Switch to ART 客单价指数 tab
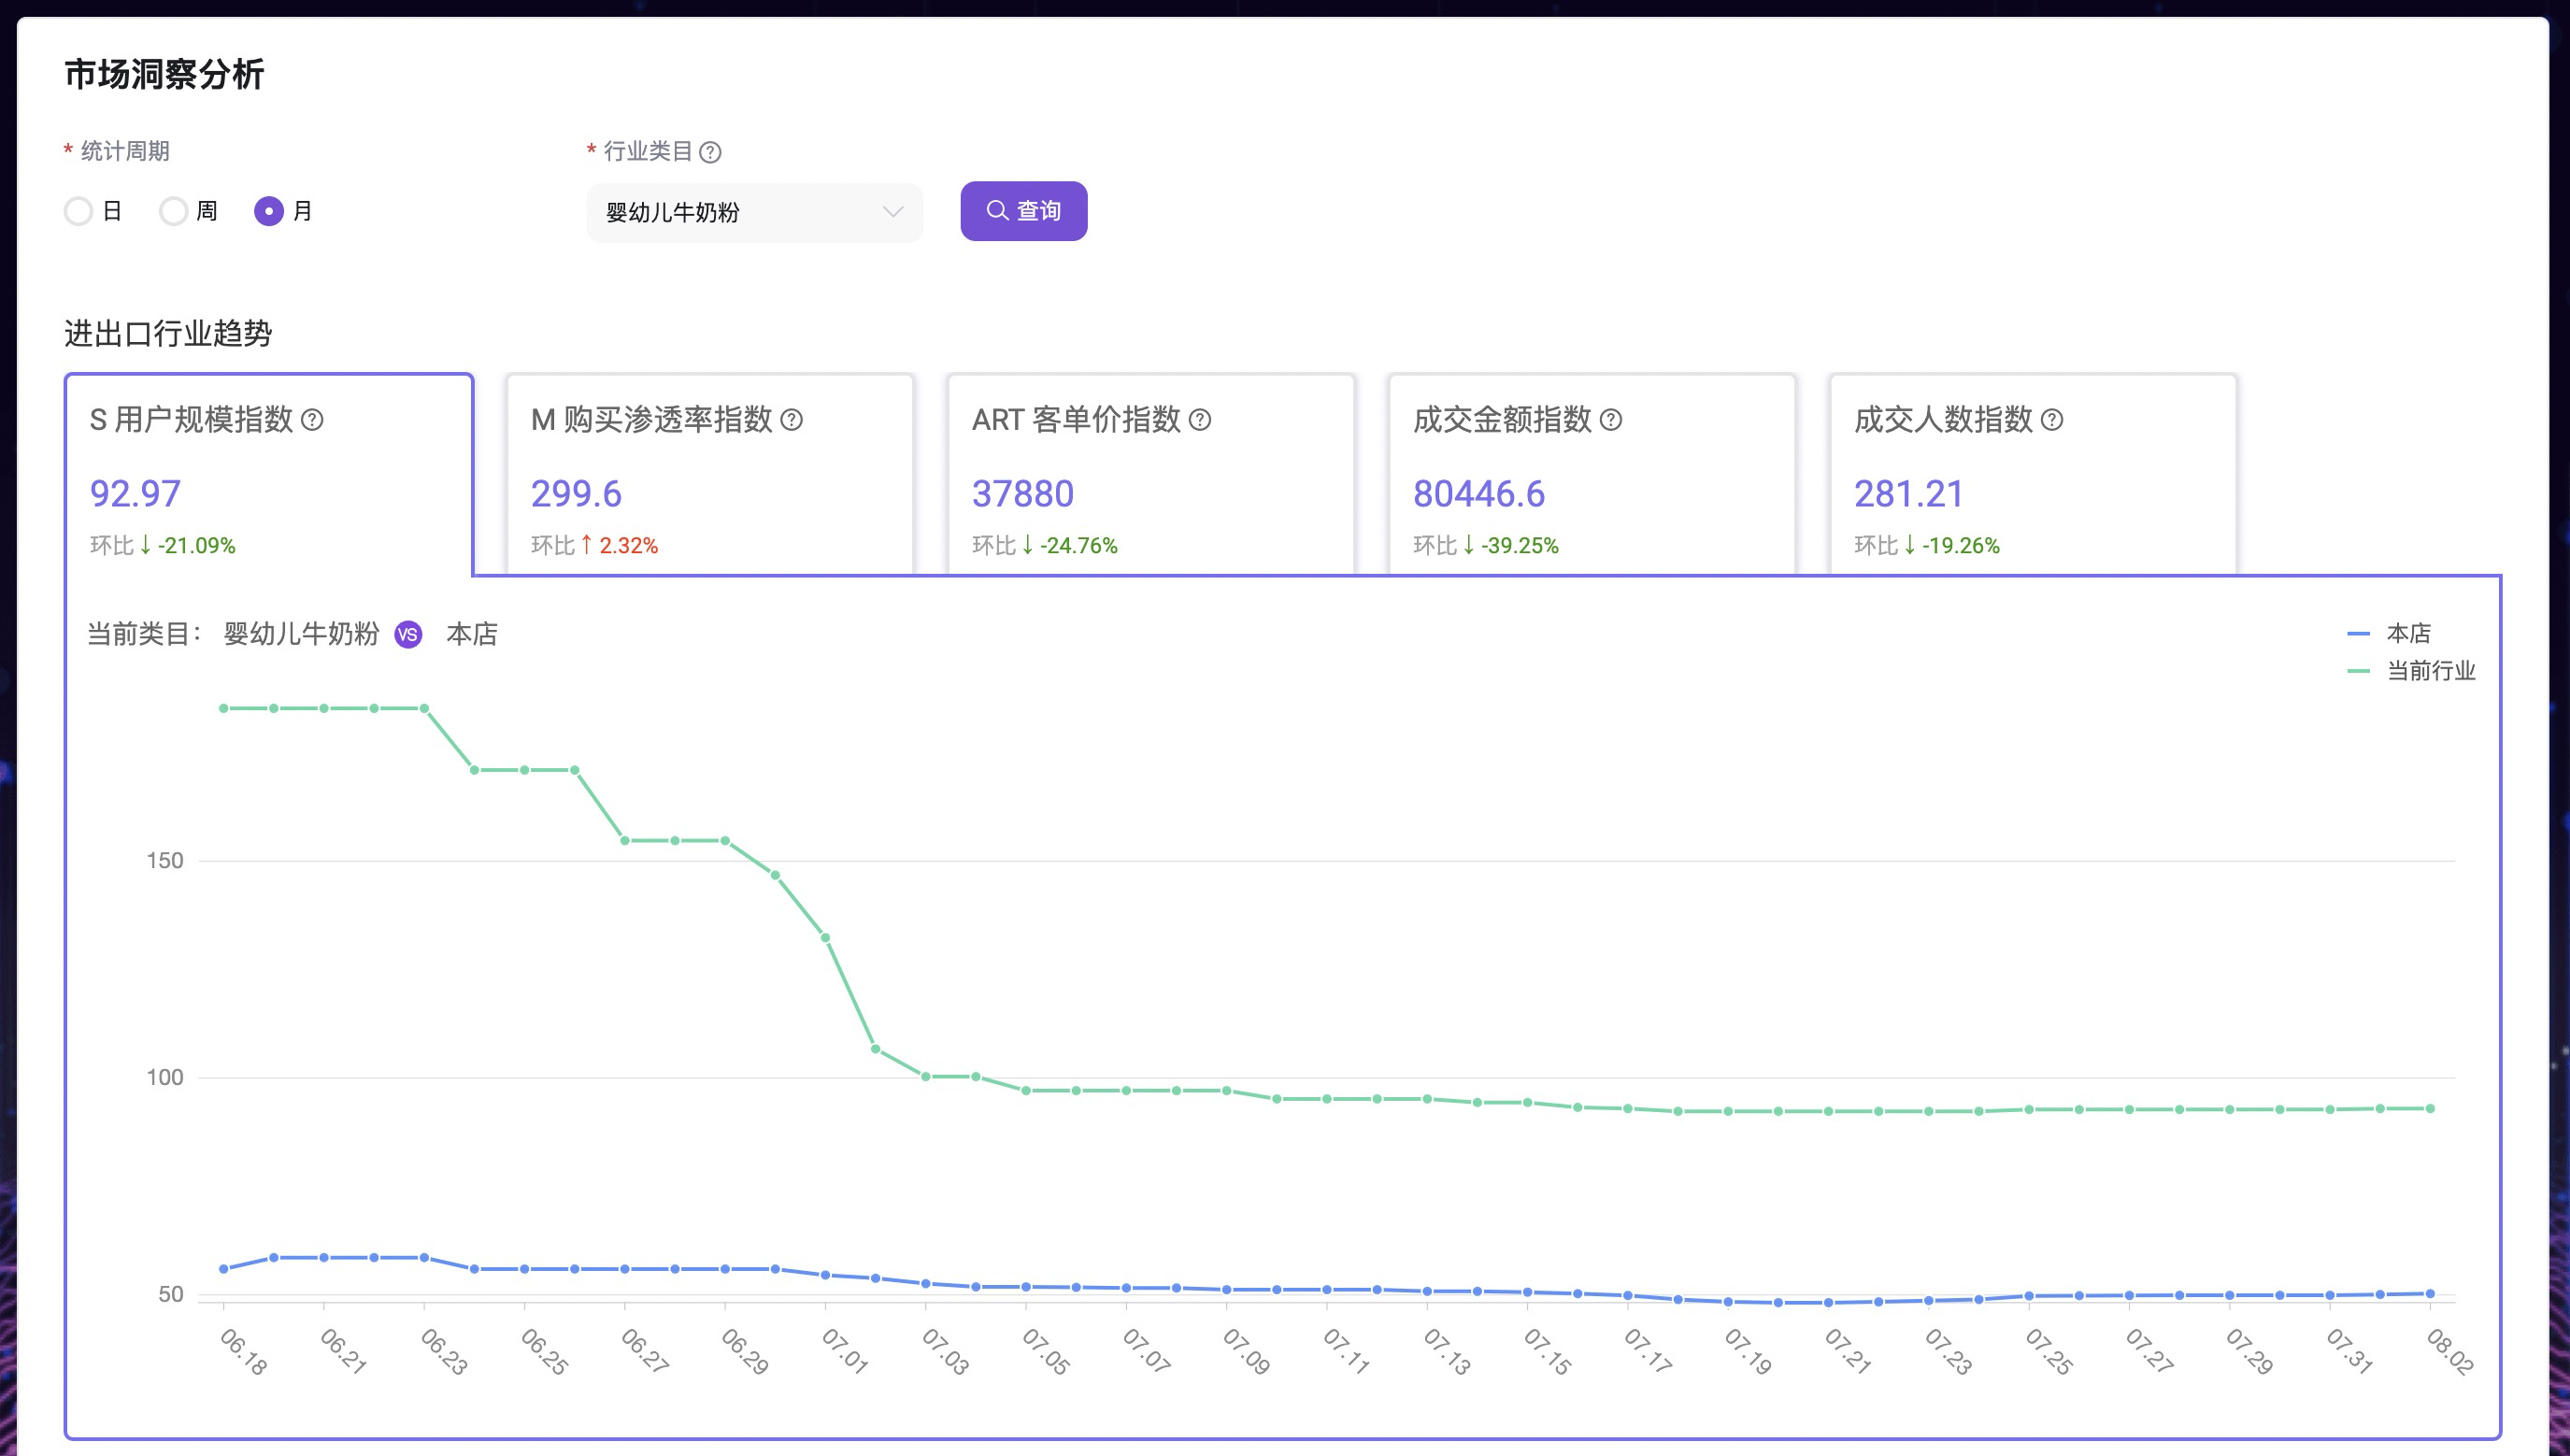 (1151, 476)
